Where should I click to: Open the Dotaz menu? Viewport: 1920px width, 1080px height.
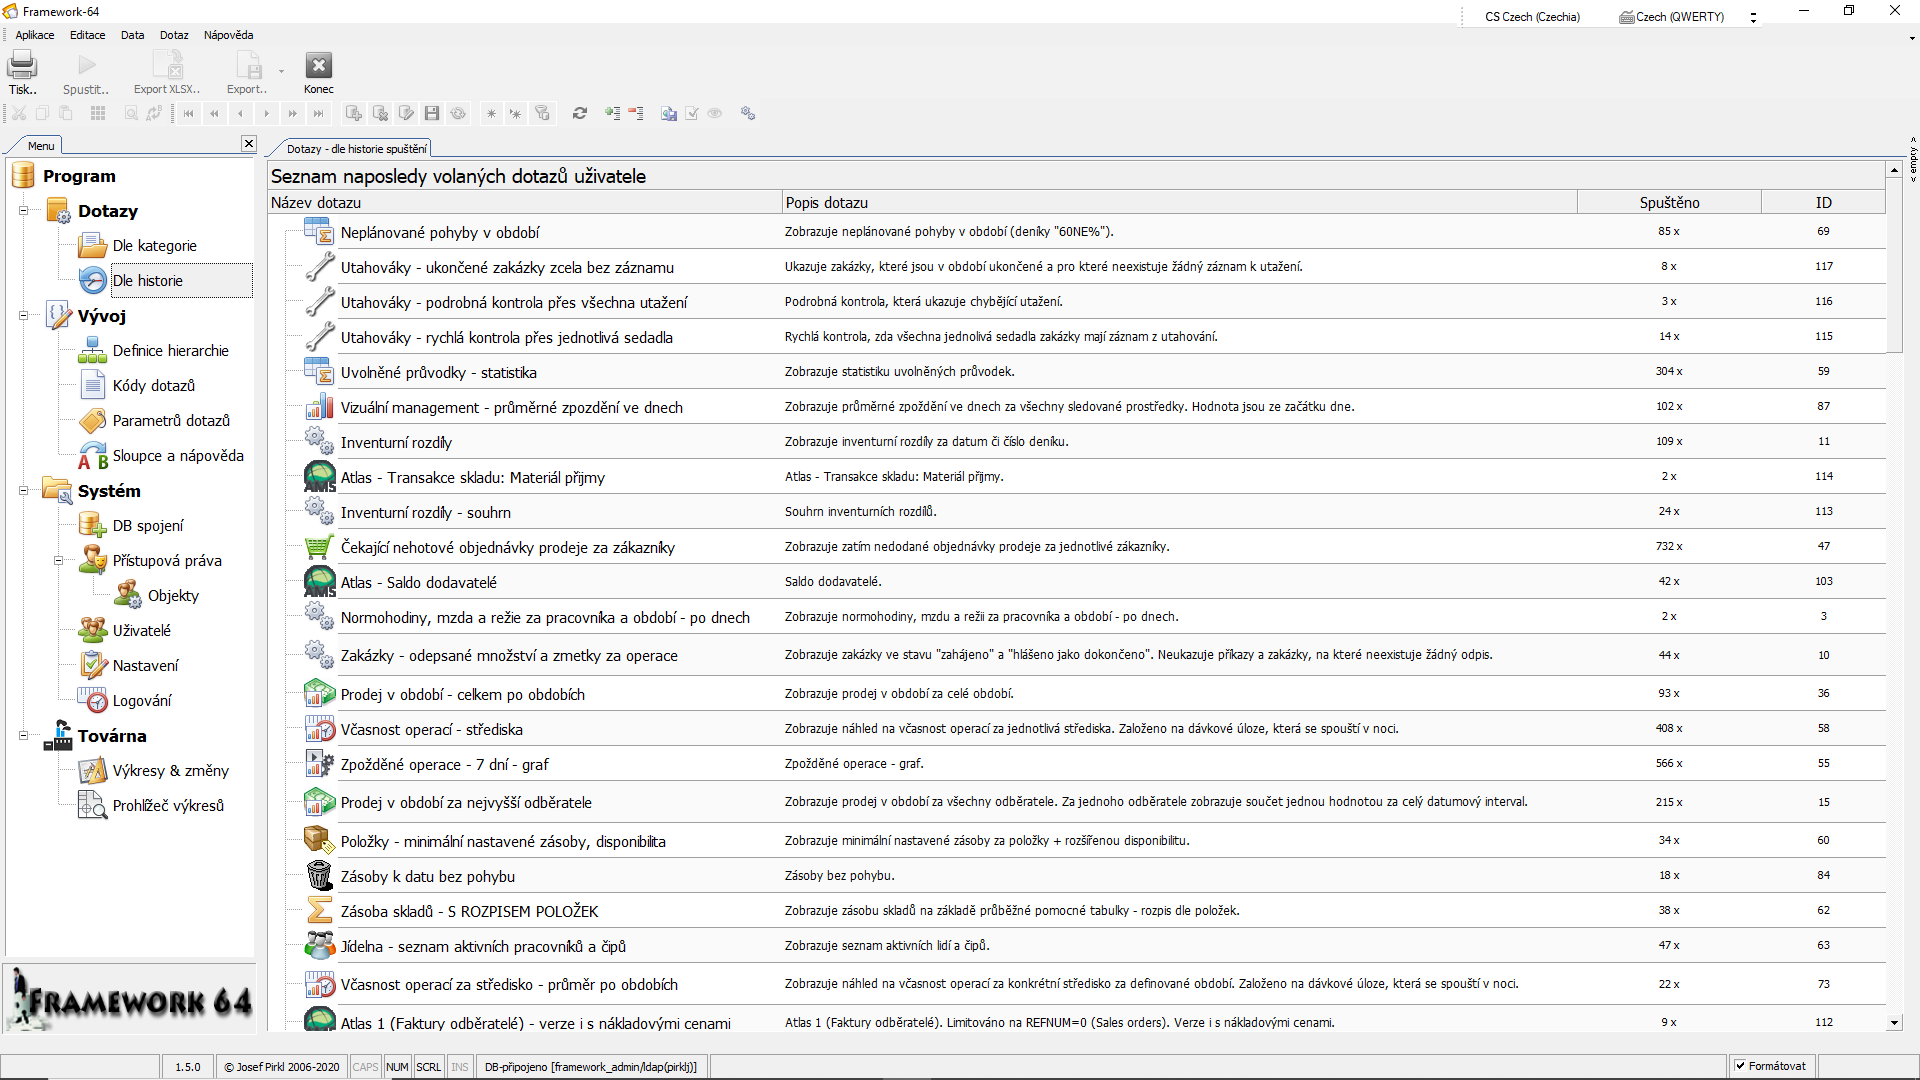click(x=174, y=35)
